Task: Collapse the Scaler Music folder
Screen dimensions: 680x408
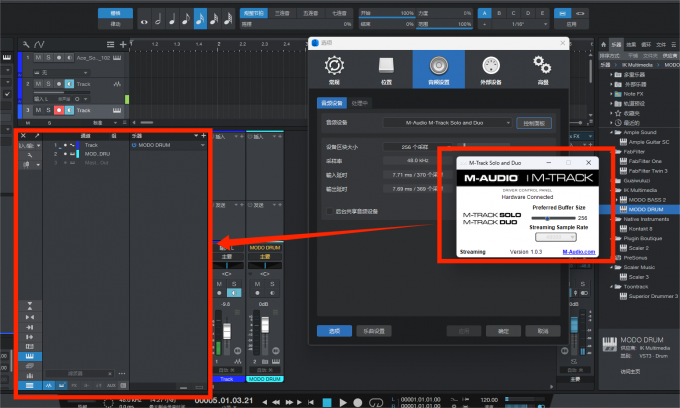Action: (611, 267)
